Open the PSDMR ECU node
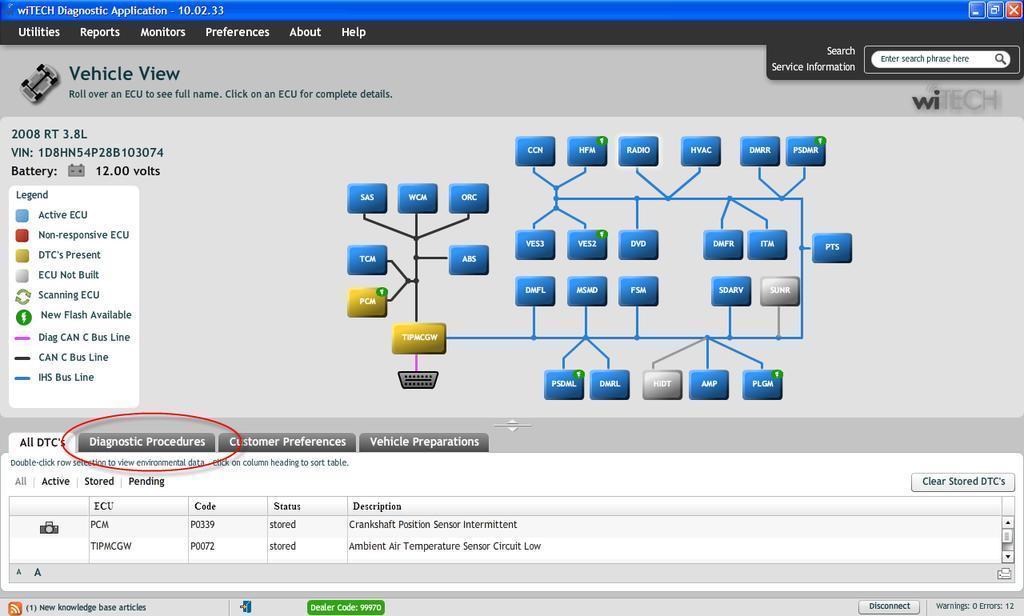Image resolution: width=1024 pixels, height=616 pixels. [805, 151]
